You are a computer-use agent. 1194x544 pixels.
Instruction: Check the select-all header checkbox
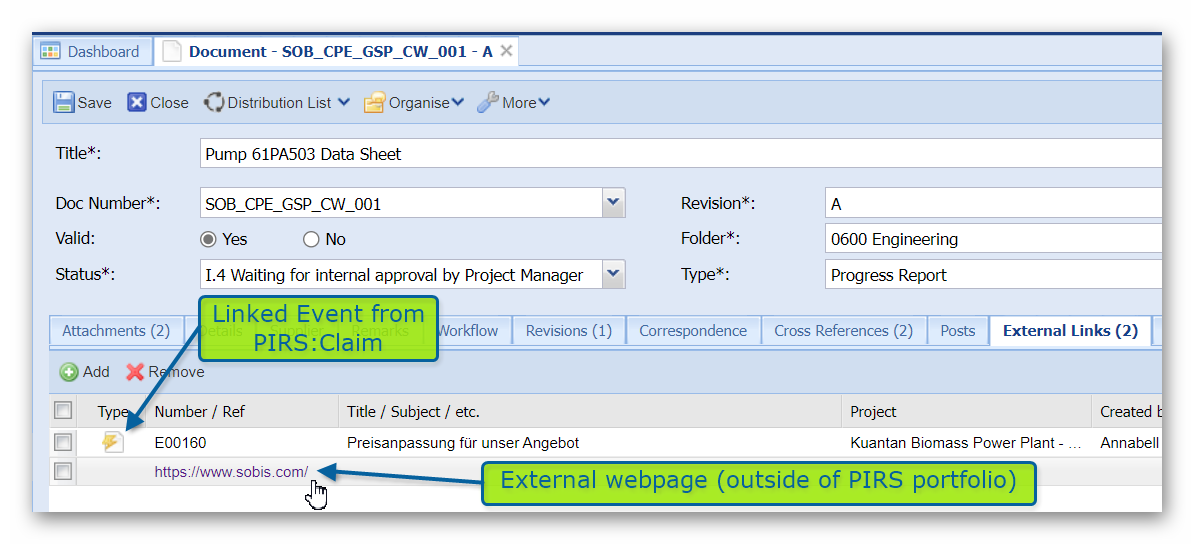tap(63, 410)
